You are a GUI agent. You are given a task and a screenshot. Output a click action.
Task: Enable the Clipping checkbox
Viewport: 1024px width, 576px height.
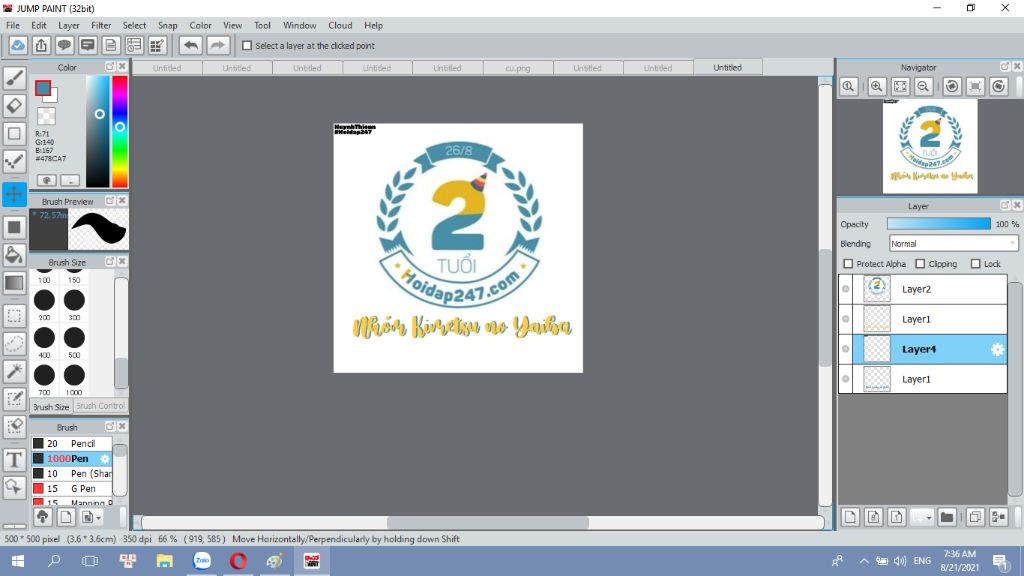coord(920,264)
